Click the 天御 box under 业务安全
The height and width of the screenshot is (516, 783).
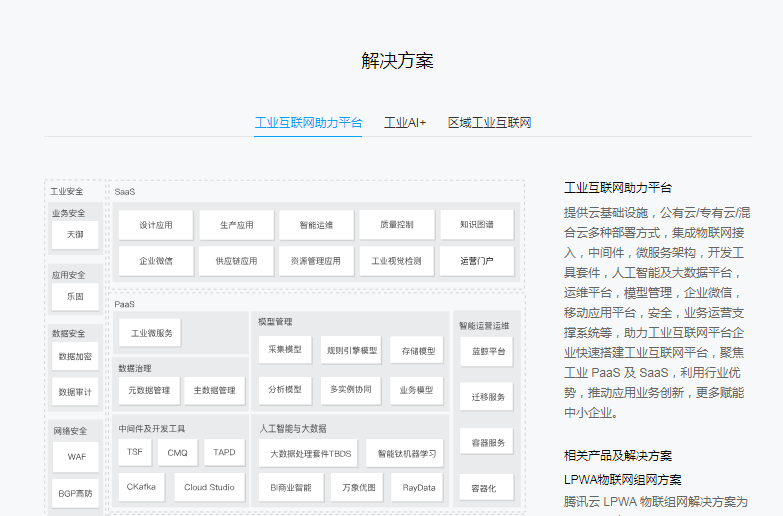click(x=75, y=234)
